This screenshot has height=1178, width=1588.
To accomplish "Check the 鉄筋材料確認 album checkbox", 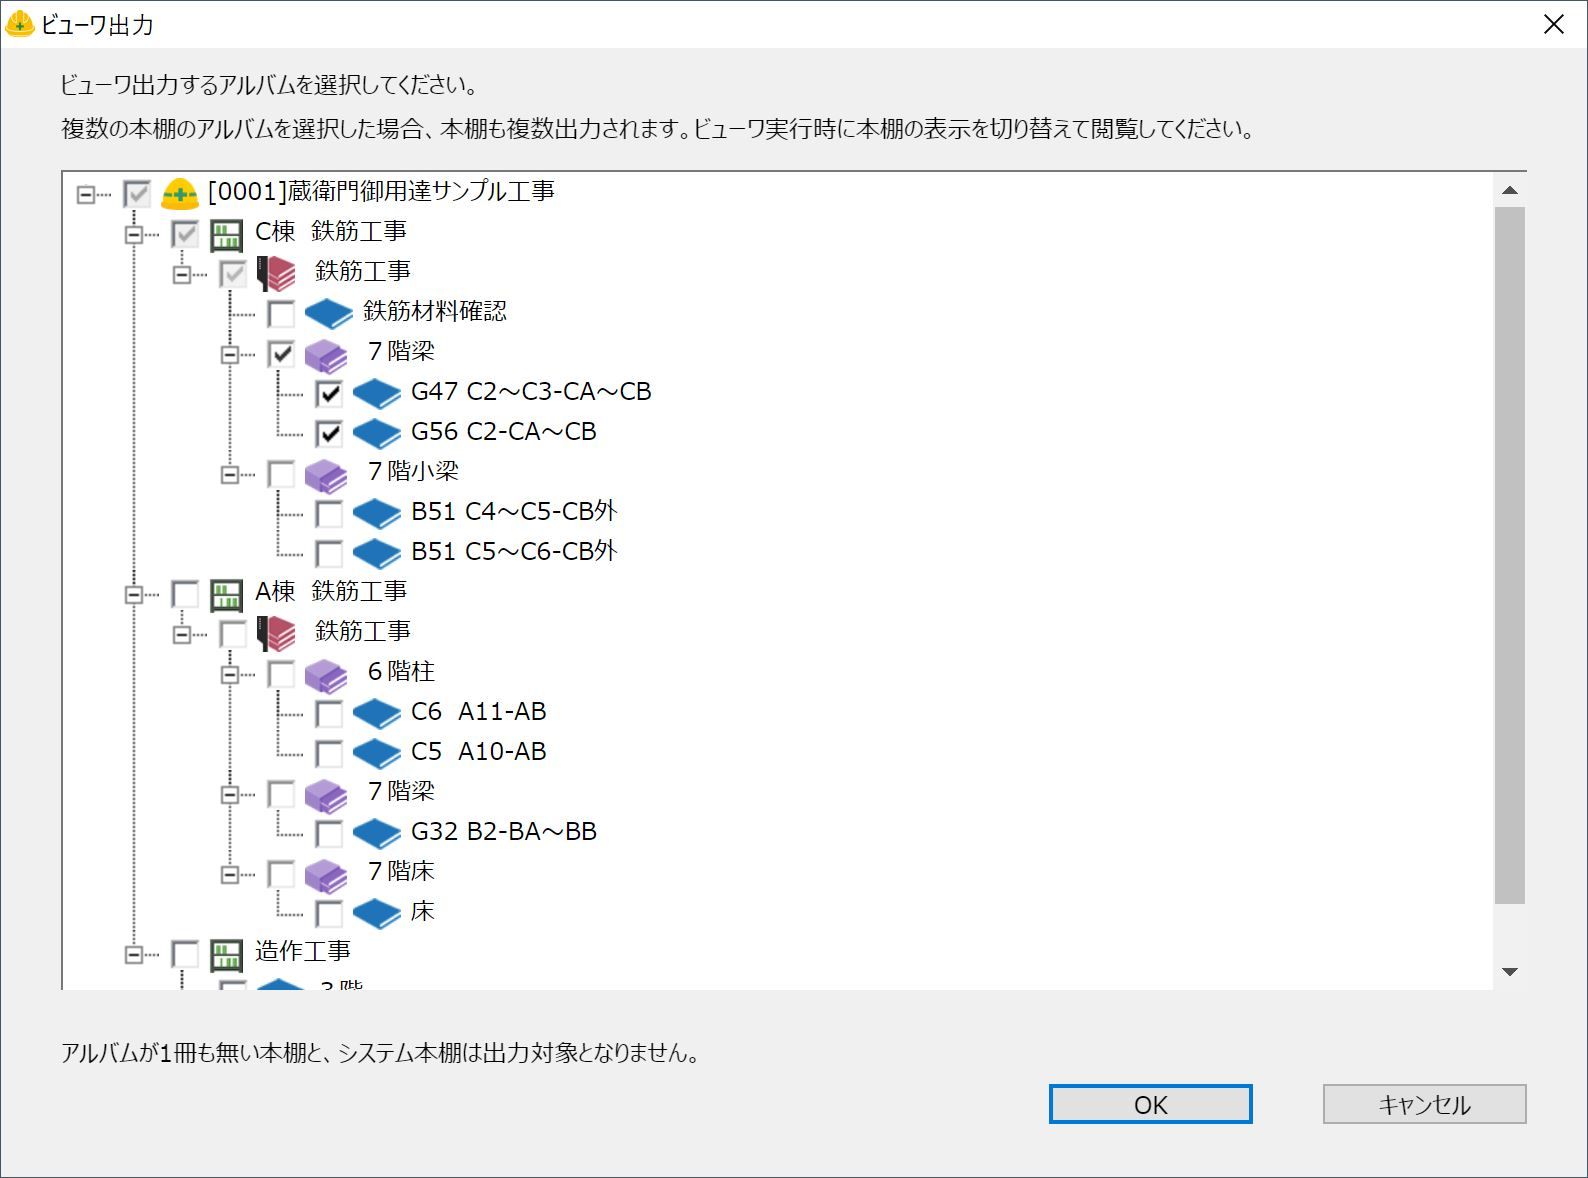I will pyautogui.click(x=281, y=314).
